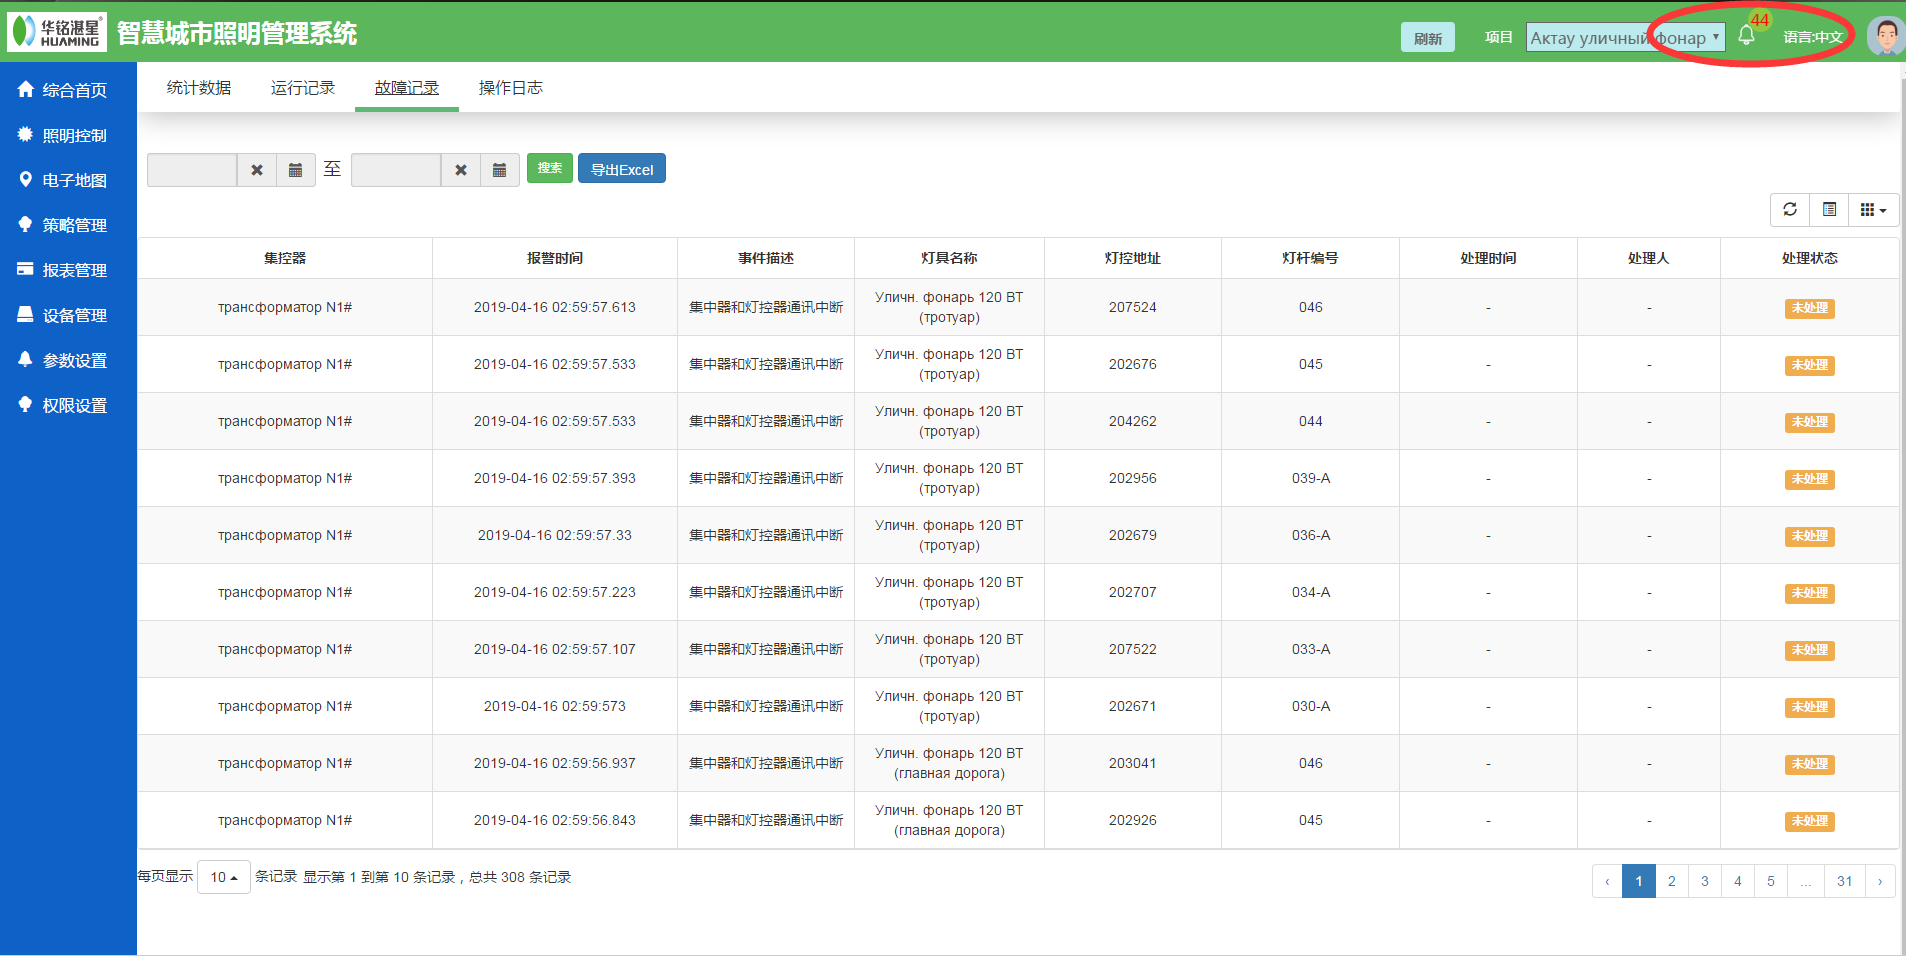Clear the start date field

257,170
